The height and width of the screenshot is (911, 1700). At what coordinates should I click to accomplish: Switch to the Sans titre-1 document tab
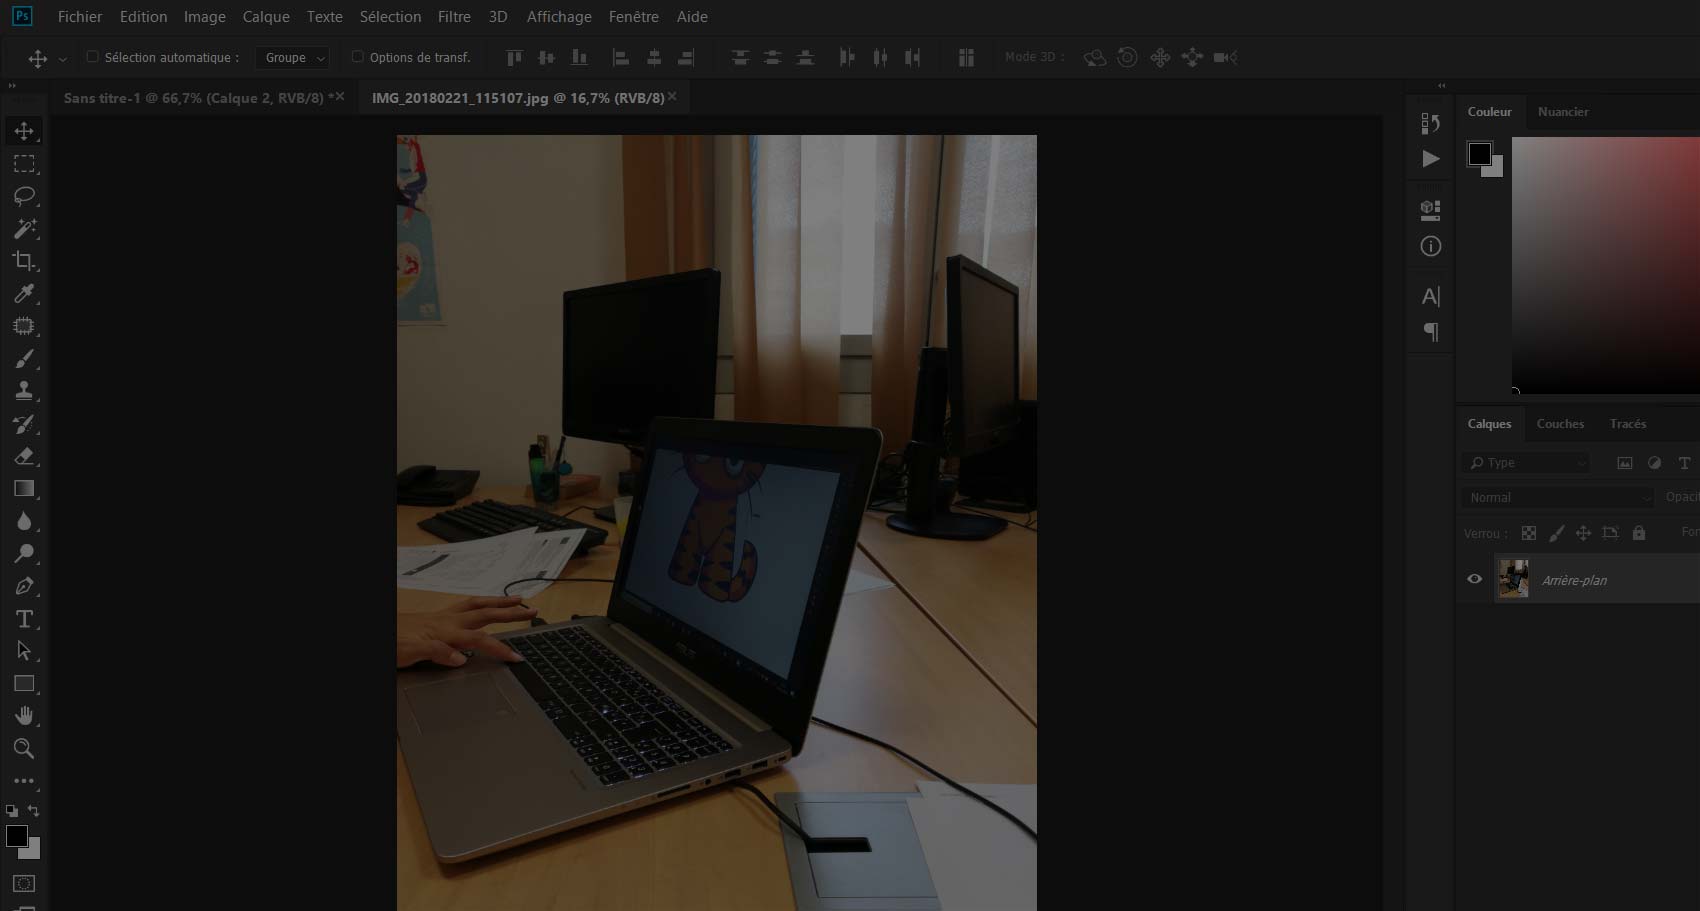(193, 98)
